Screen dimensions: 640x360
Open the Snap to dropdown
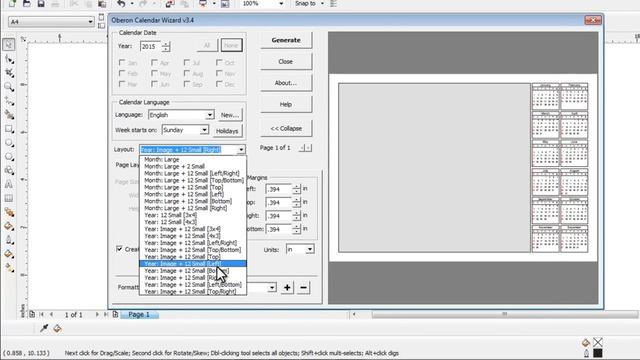coord(322,4)
